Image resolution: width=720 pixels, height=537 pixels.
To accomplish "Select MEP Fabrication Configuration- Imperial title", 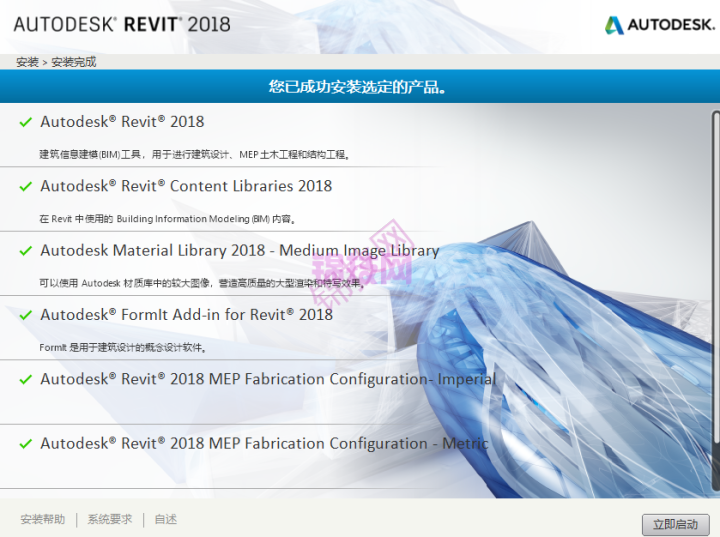I will pos(269,379).
